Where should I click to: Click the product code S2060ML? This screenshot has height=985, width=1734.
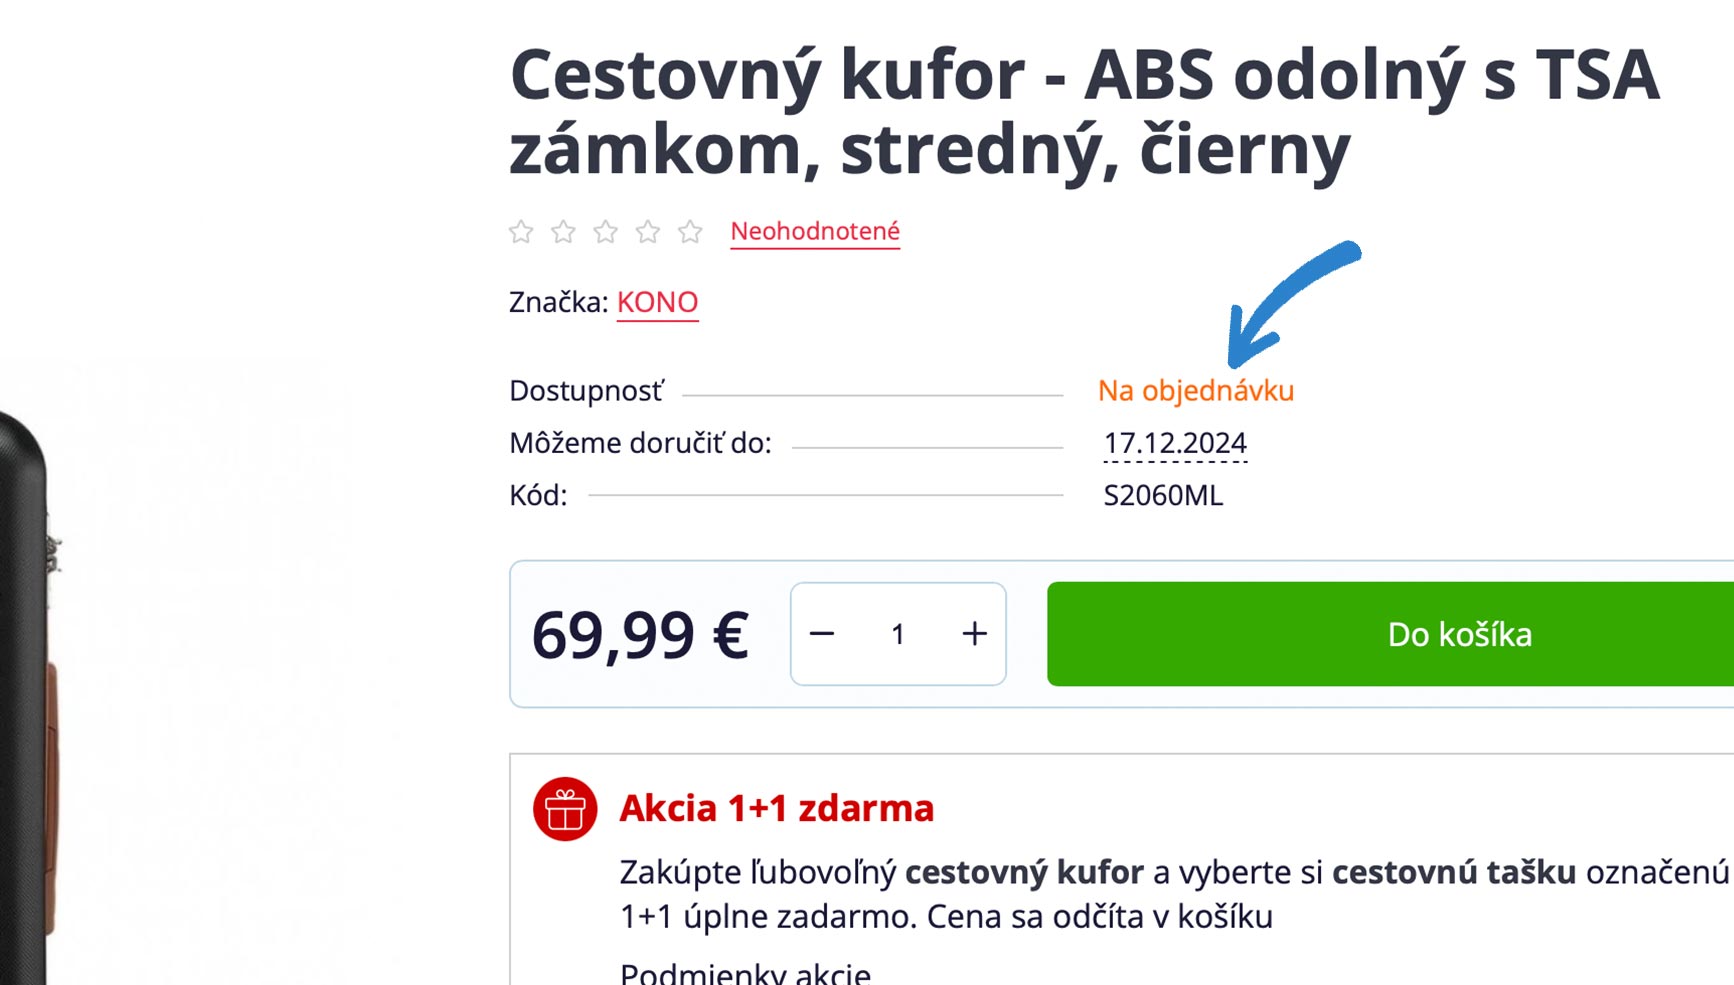point(1163,495)
